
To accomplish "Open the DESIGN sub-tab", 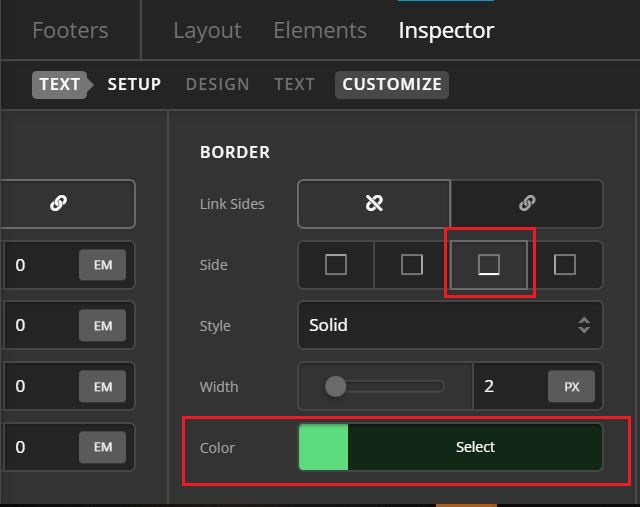I will [x=218, y=84].
